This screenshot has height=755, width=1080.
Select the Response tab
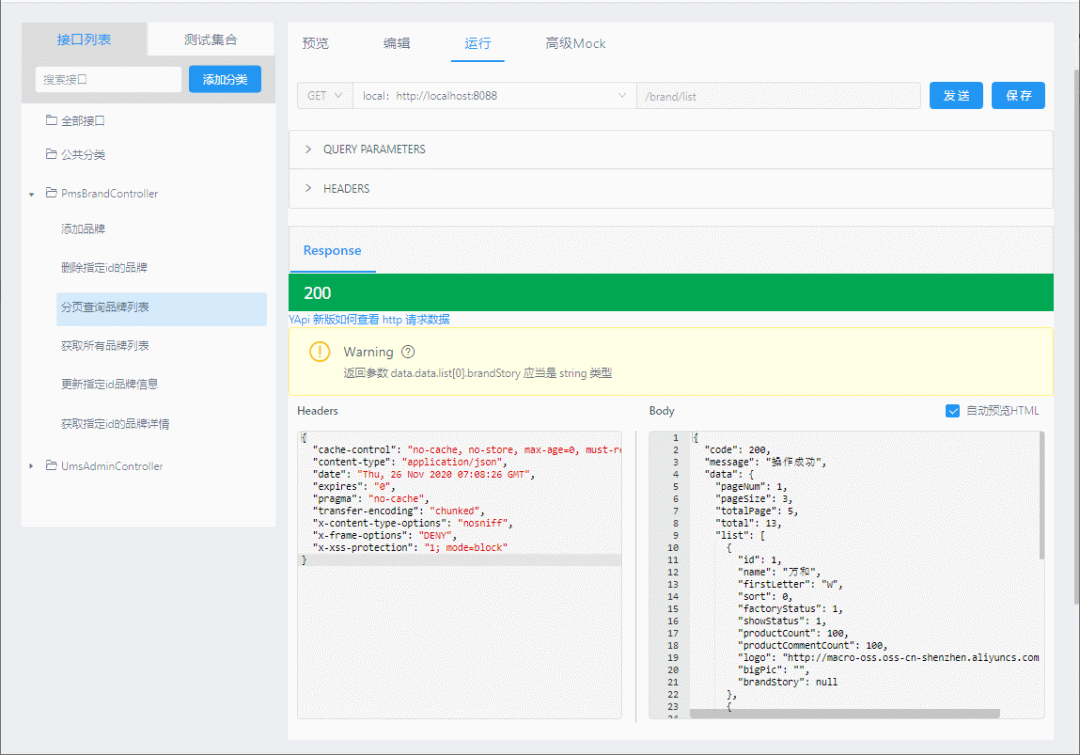(x=332, y=250)
